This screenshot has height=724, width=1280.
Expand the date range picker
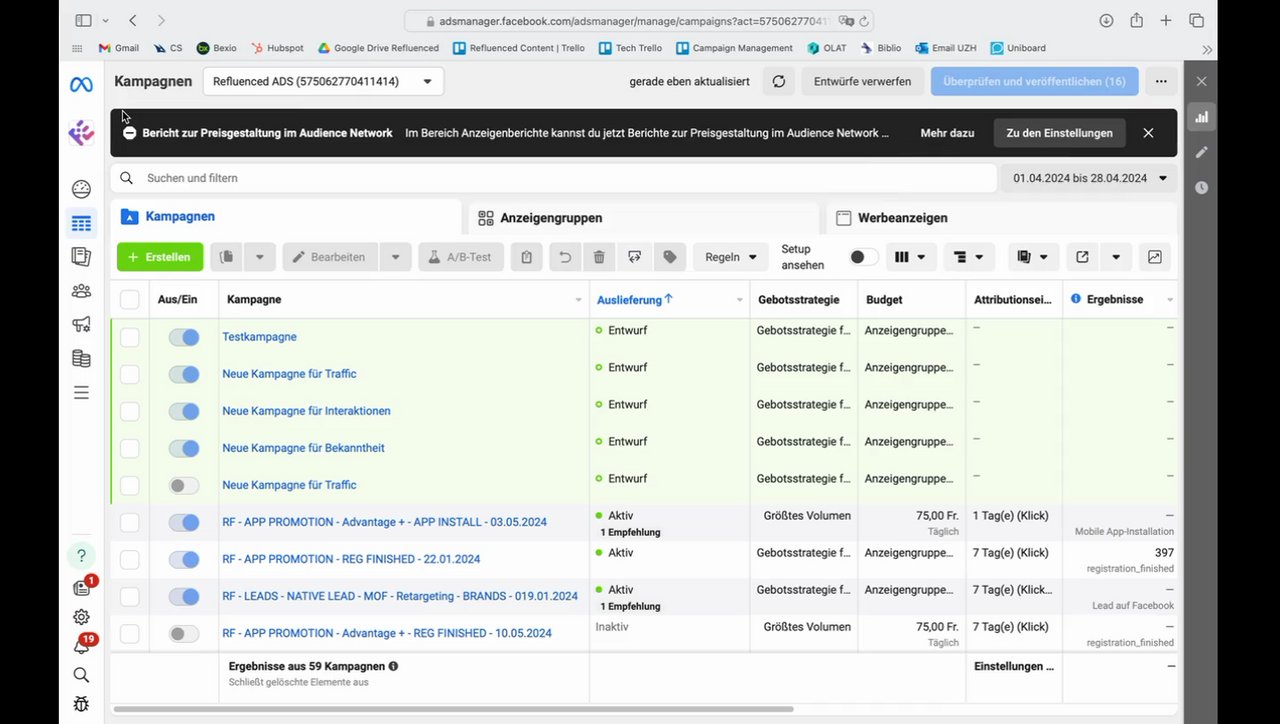click(x=1089, y=178)
